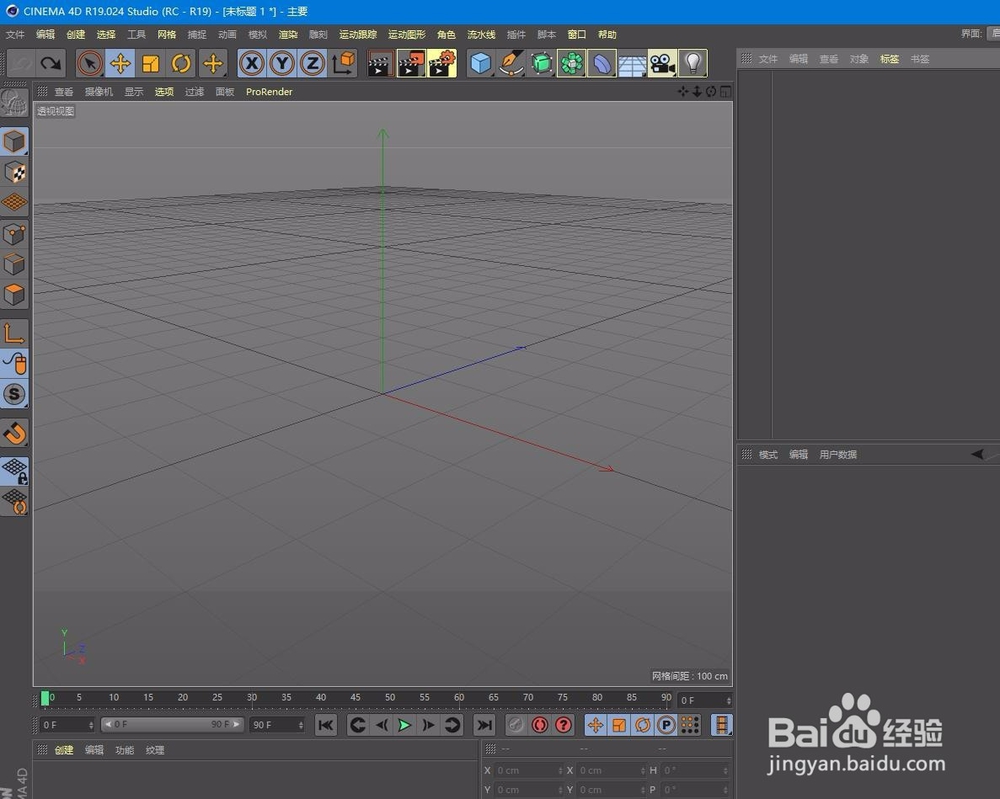The height and width of the screenshot is (799, 1000).
Task: Open the recent tools icon
Action: click(x=213, y=63)
